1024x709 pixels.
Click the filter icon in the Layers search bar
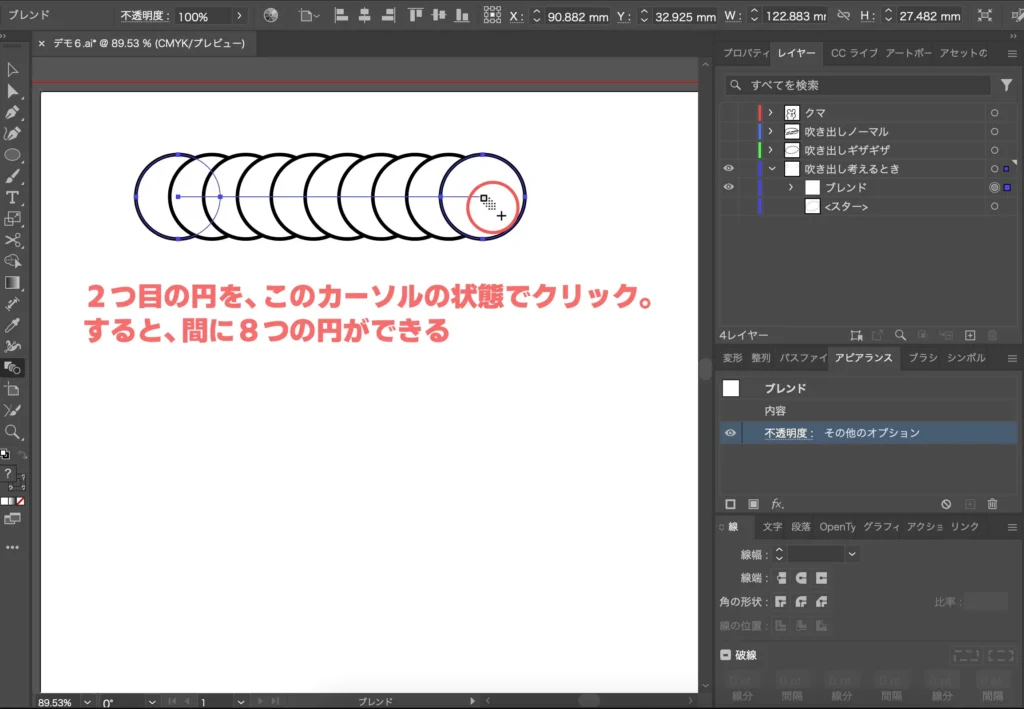pos(1007,85)
